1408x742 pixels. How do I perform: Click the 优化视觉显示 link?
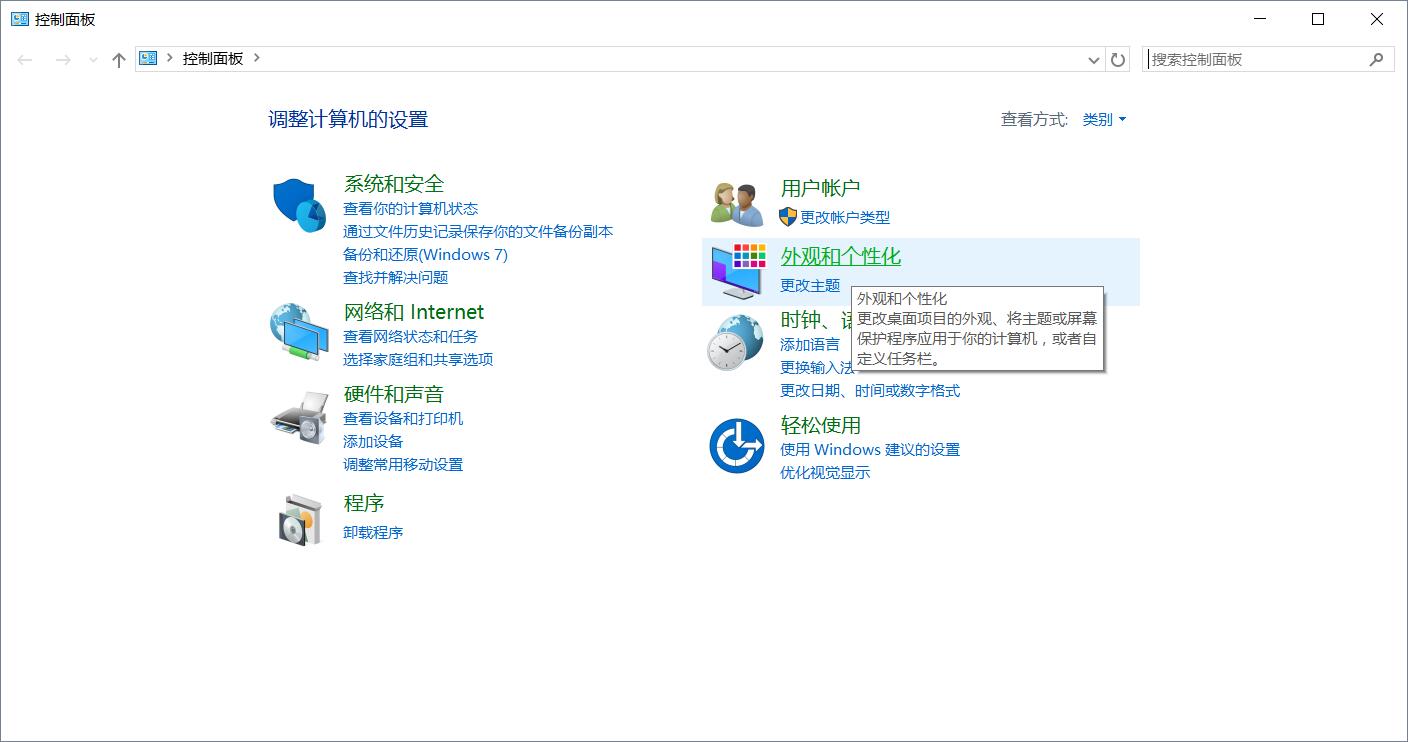[825, 472]
